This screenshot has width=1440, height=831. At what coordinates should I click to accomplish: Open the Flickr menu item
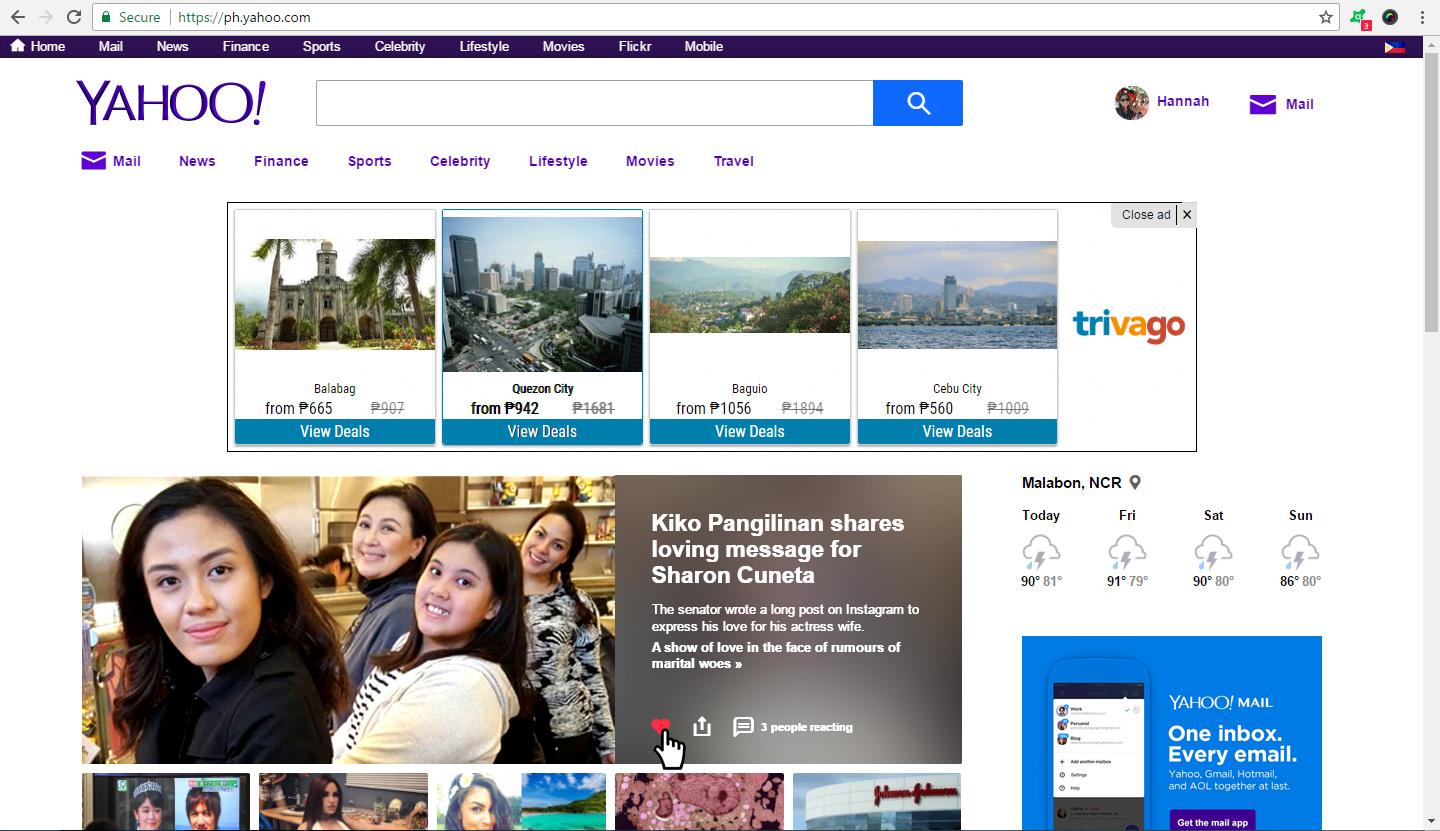click(634, 46)
